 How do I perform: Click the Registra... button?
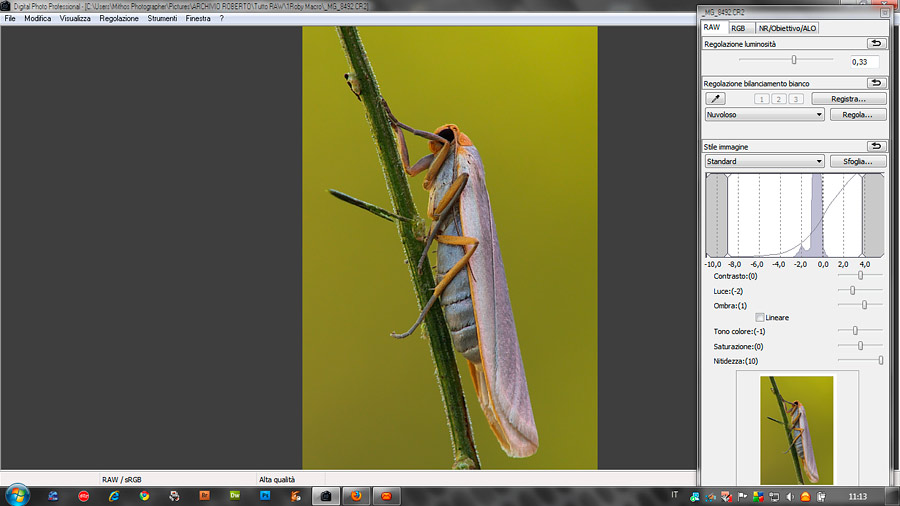848,99
